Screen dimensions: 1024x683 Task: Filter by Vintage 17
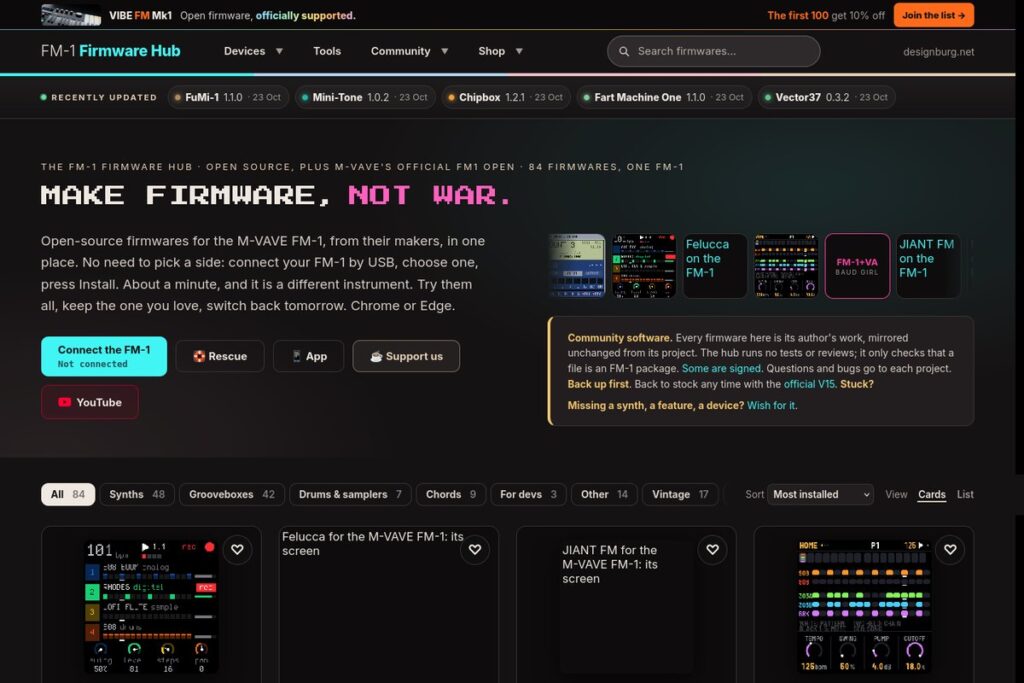click(680, 494)
